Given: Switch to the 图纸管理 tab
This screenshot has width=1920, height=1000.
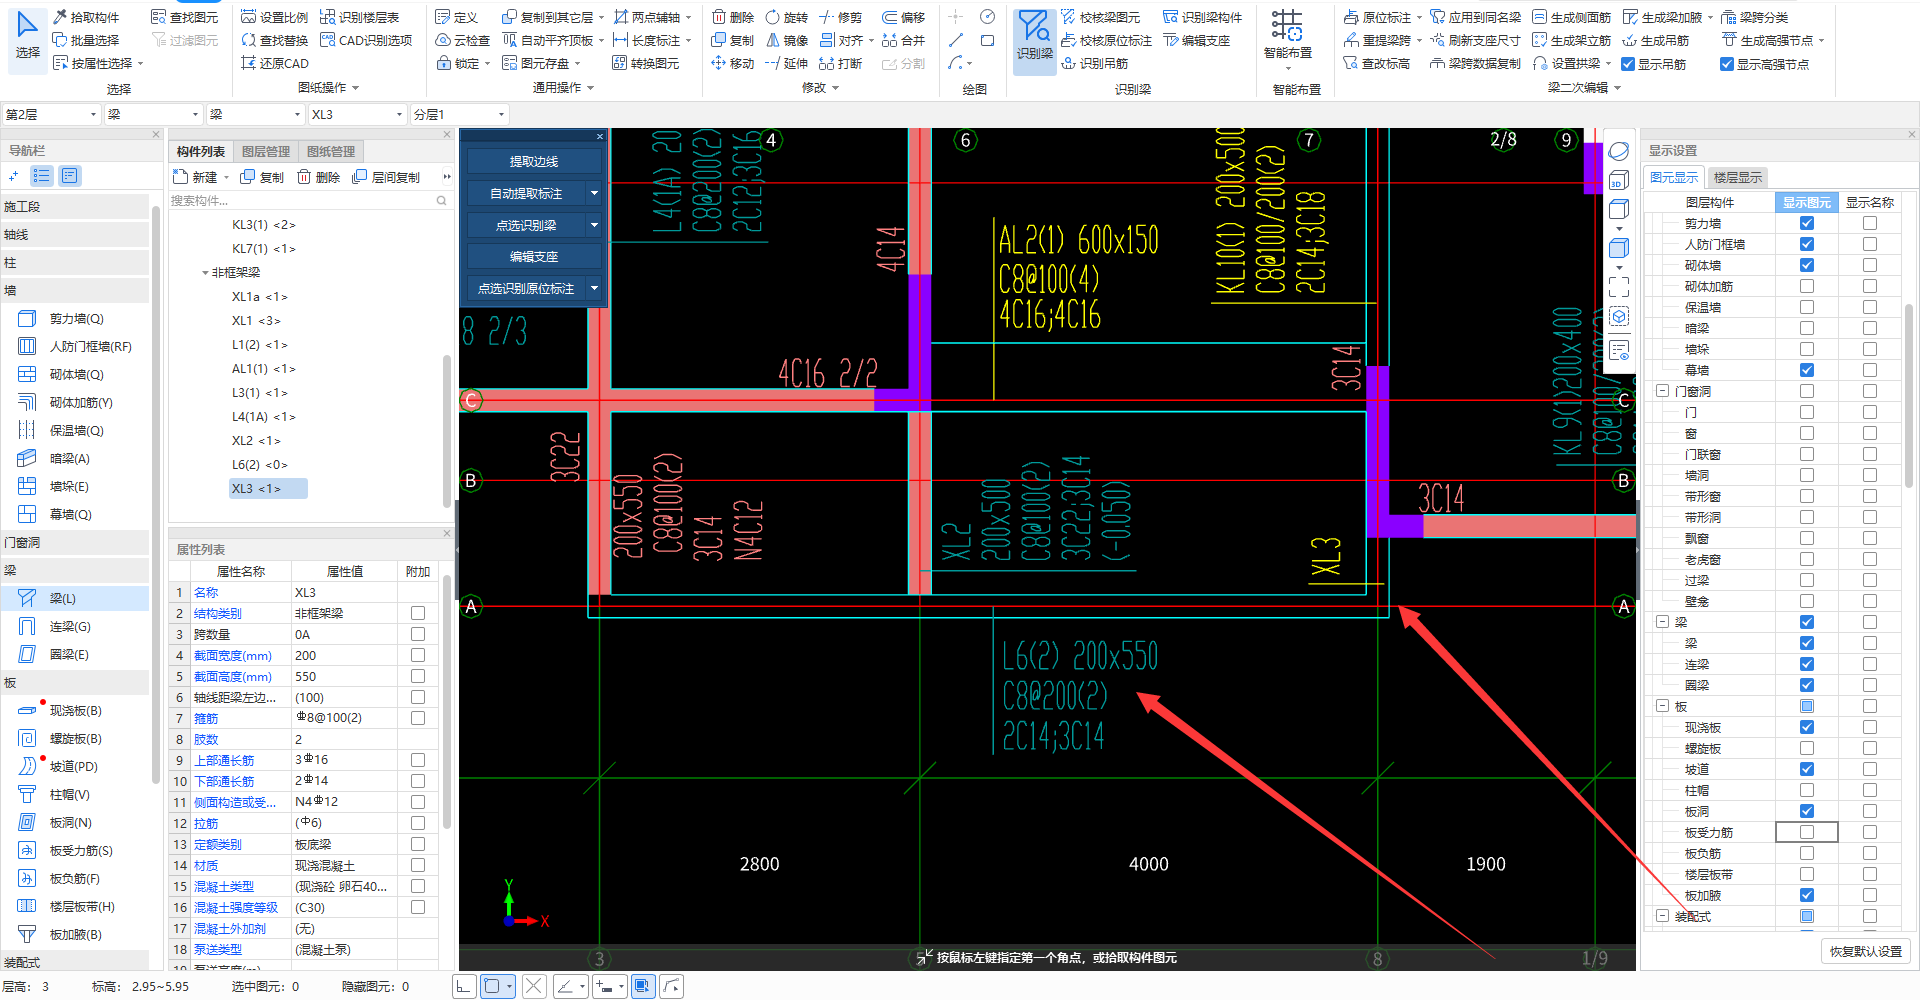Looking at the screenshot, I should pos(331,151).
